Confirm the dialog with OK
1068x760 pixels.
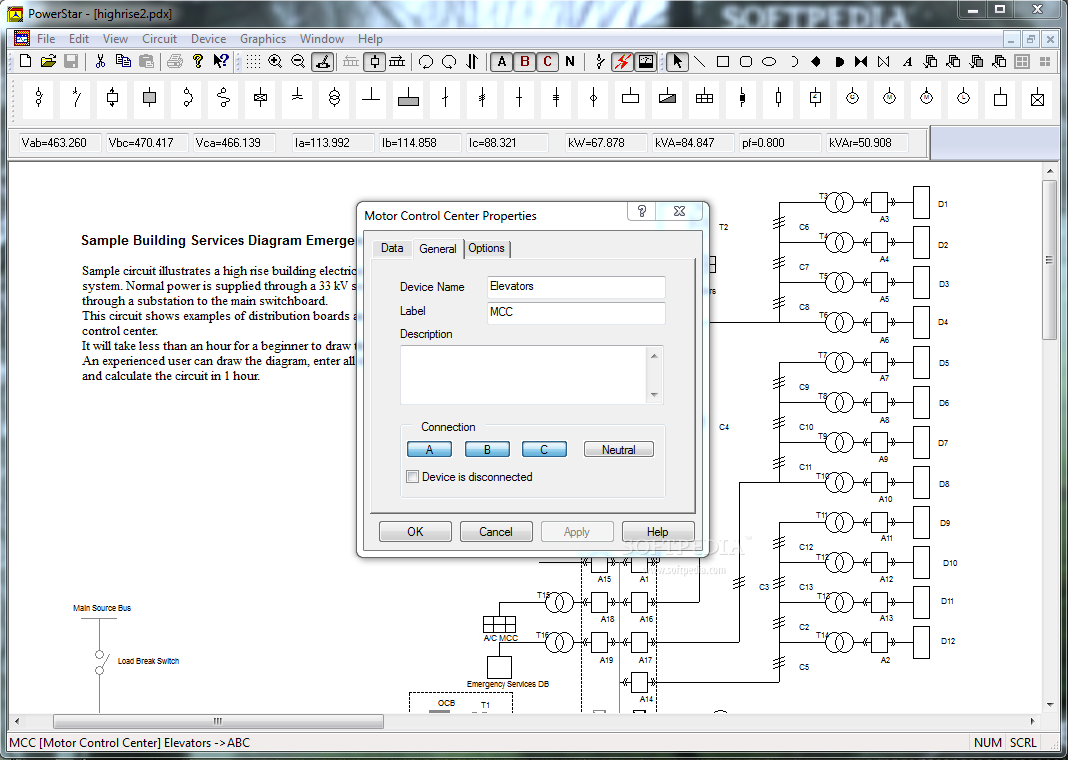coord(415,532)
